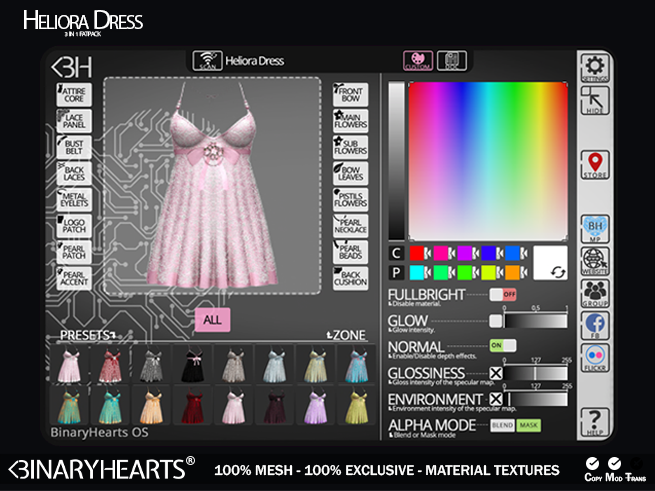Viewport: 655px width, 491px height.
Task: Select the Pearl Beads zone
Action: click(350, 252)
